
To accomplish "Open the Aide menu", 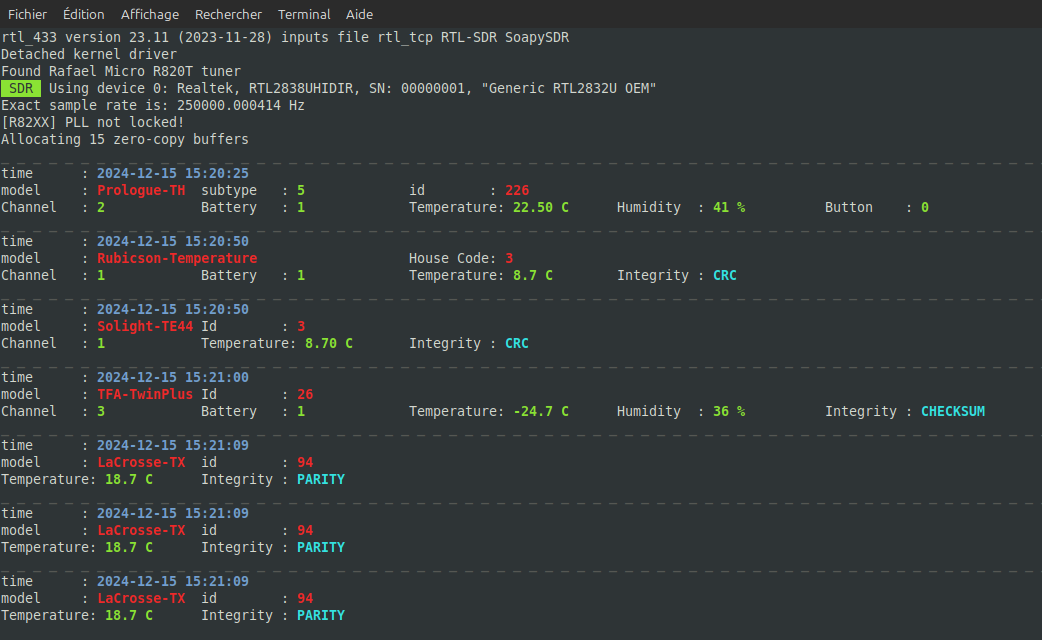I will coord(359,14).
